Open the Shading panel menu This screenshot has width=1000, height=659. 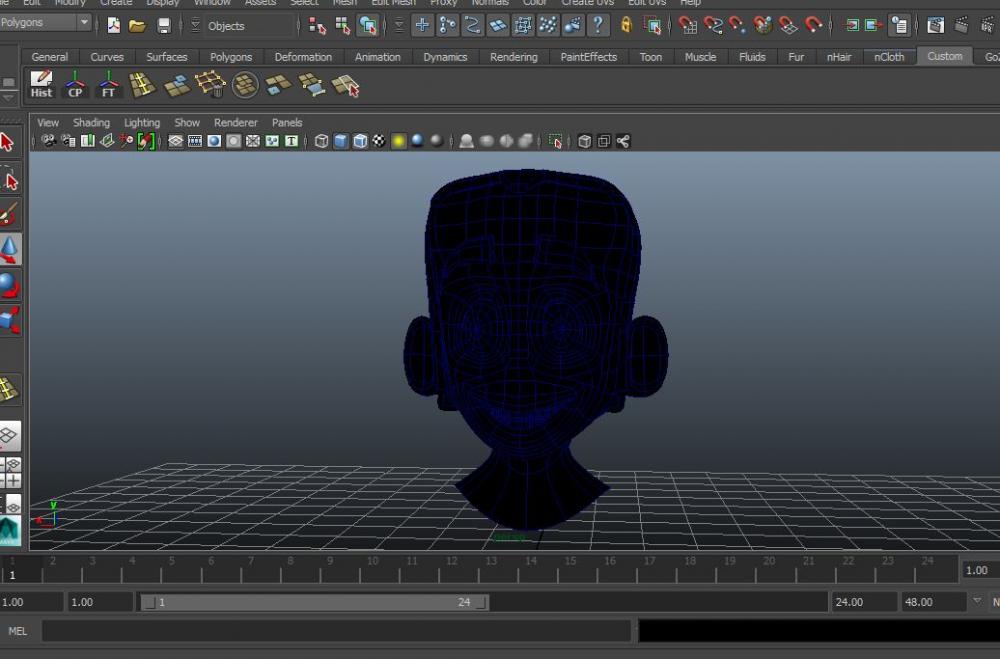(91, 123)
